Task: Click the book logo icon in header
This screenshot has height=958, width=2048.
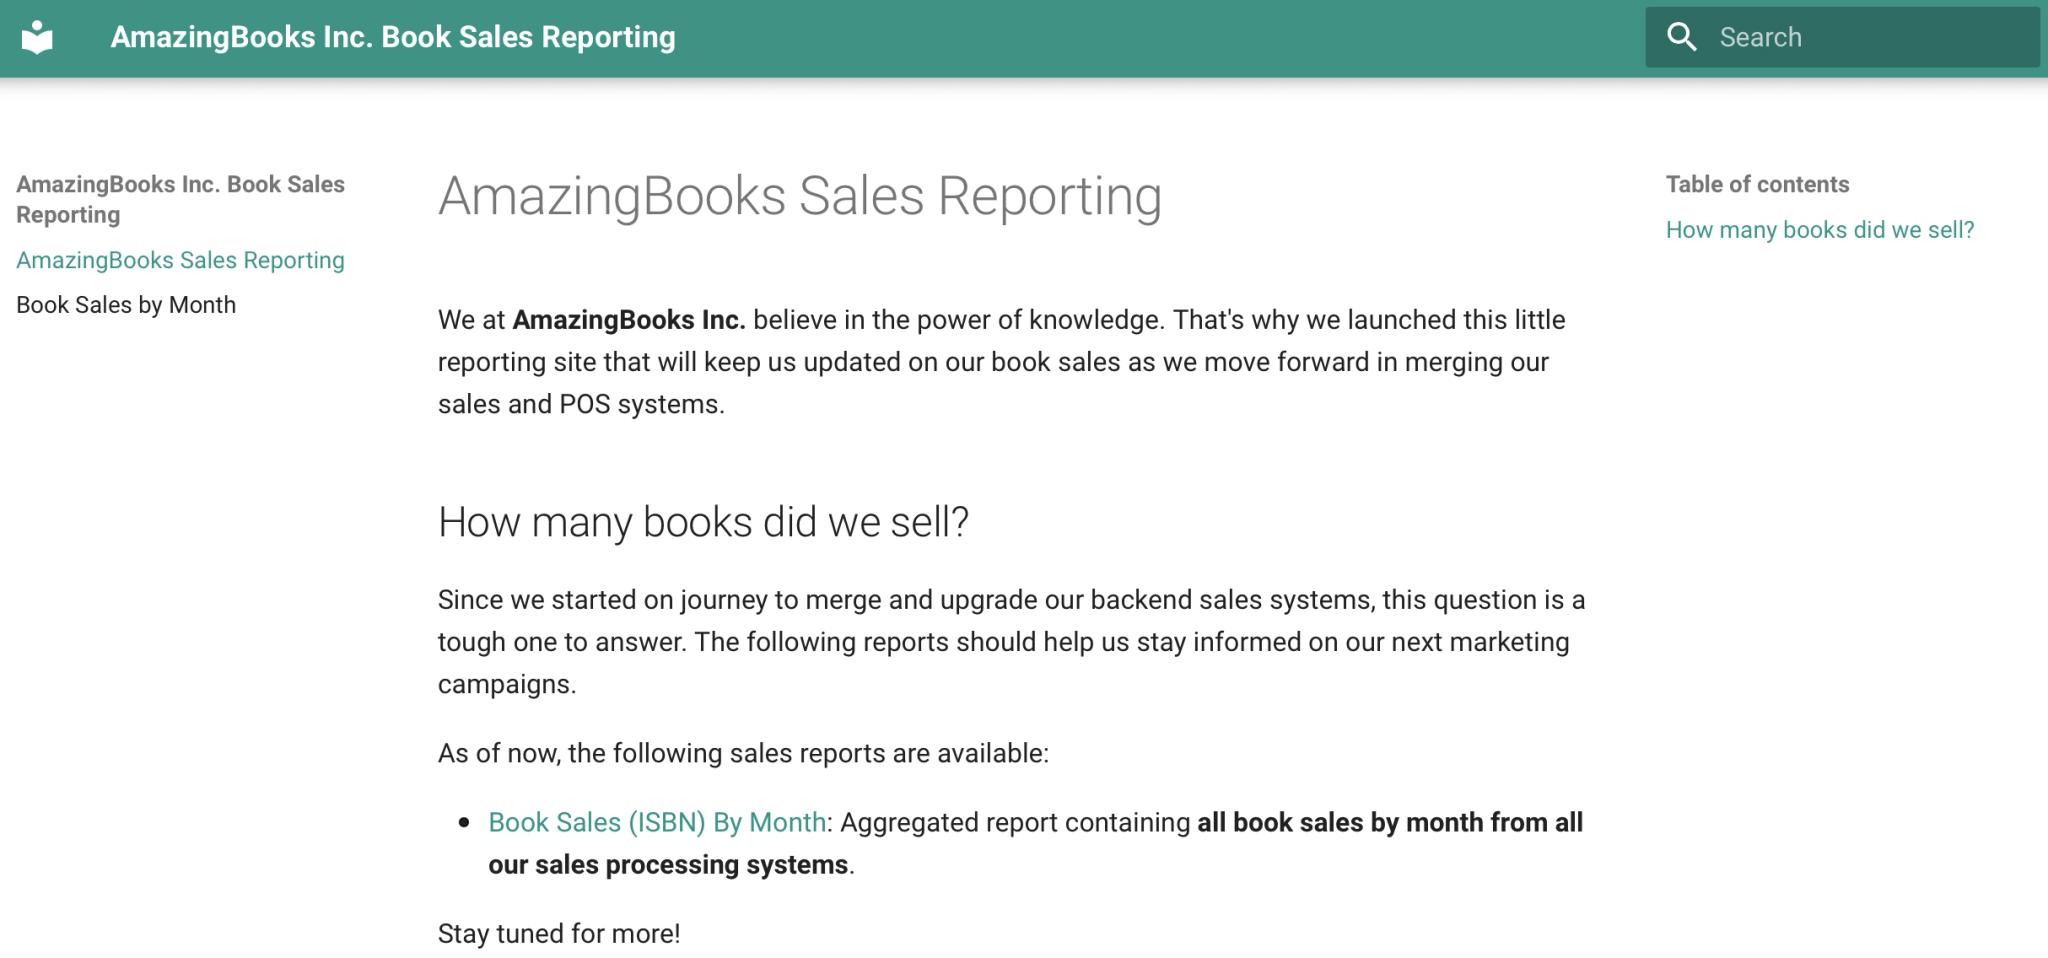Action: (x=37, y=38)
